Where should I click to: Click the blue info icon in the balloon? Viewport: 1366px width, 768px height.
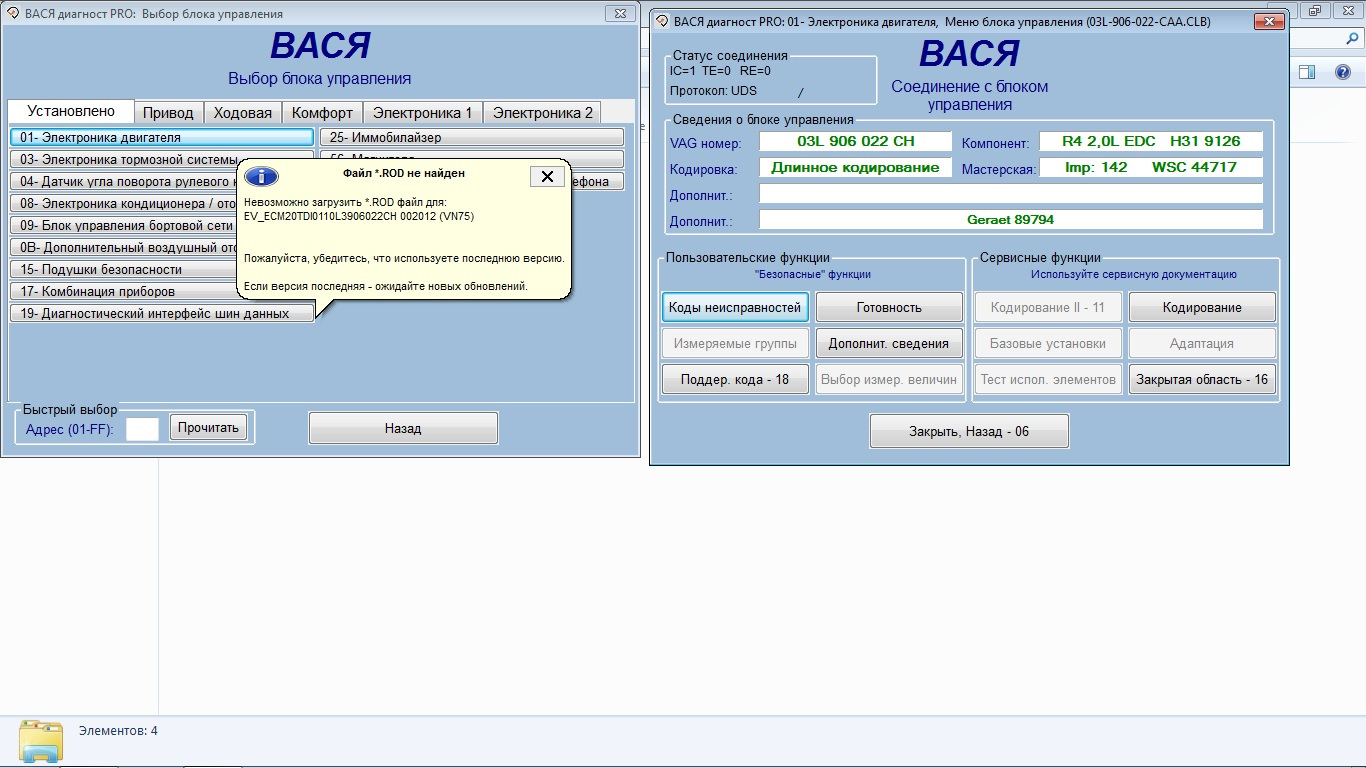coord(261,176)
